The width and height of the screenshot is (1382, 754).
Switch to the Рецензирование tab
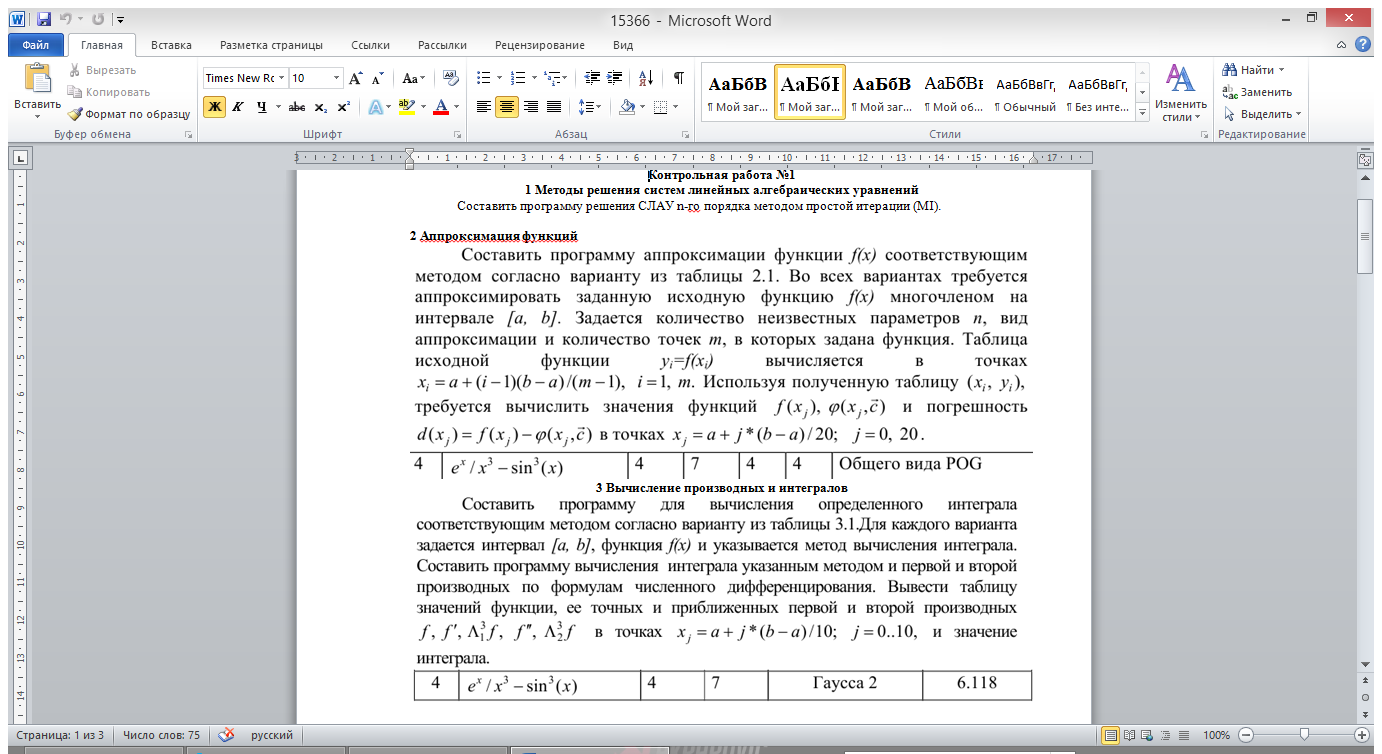point(540,45)
